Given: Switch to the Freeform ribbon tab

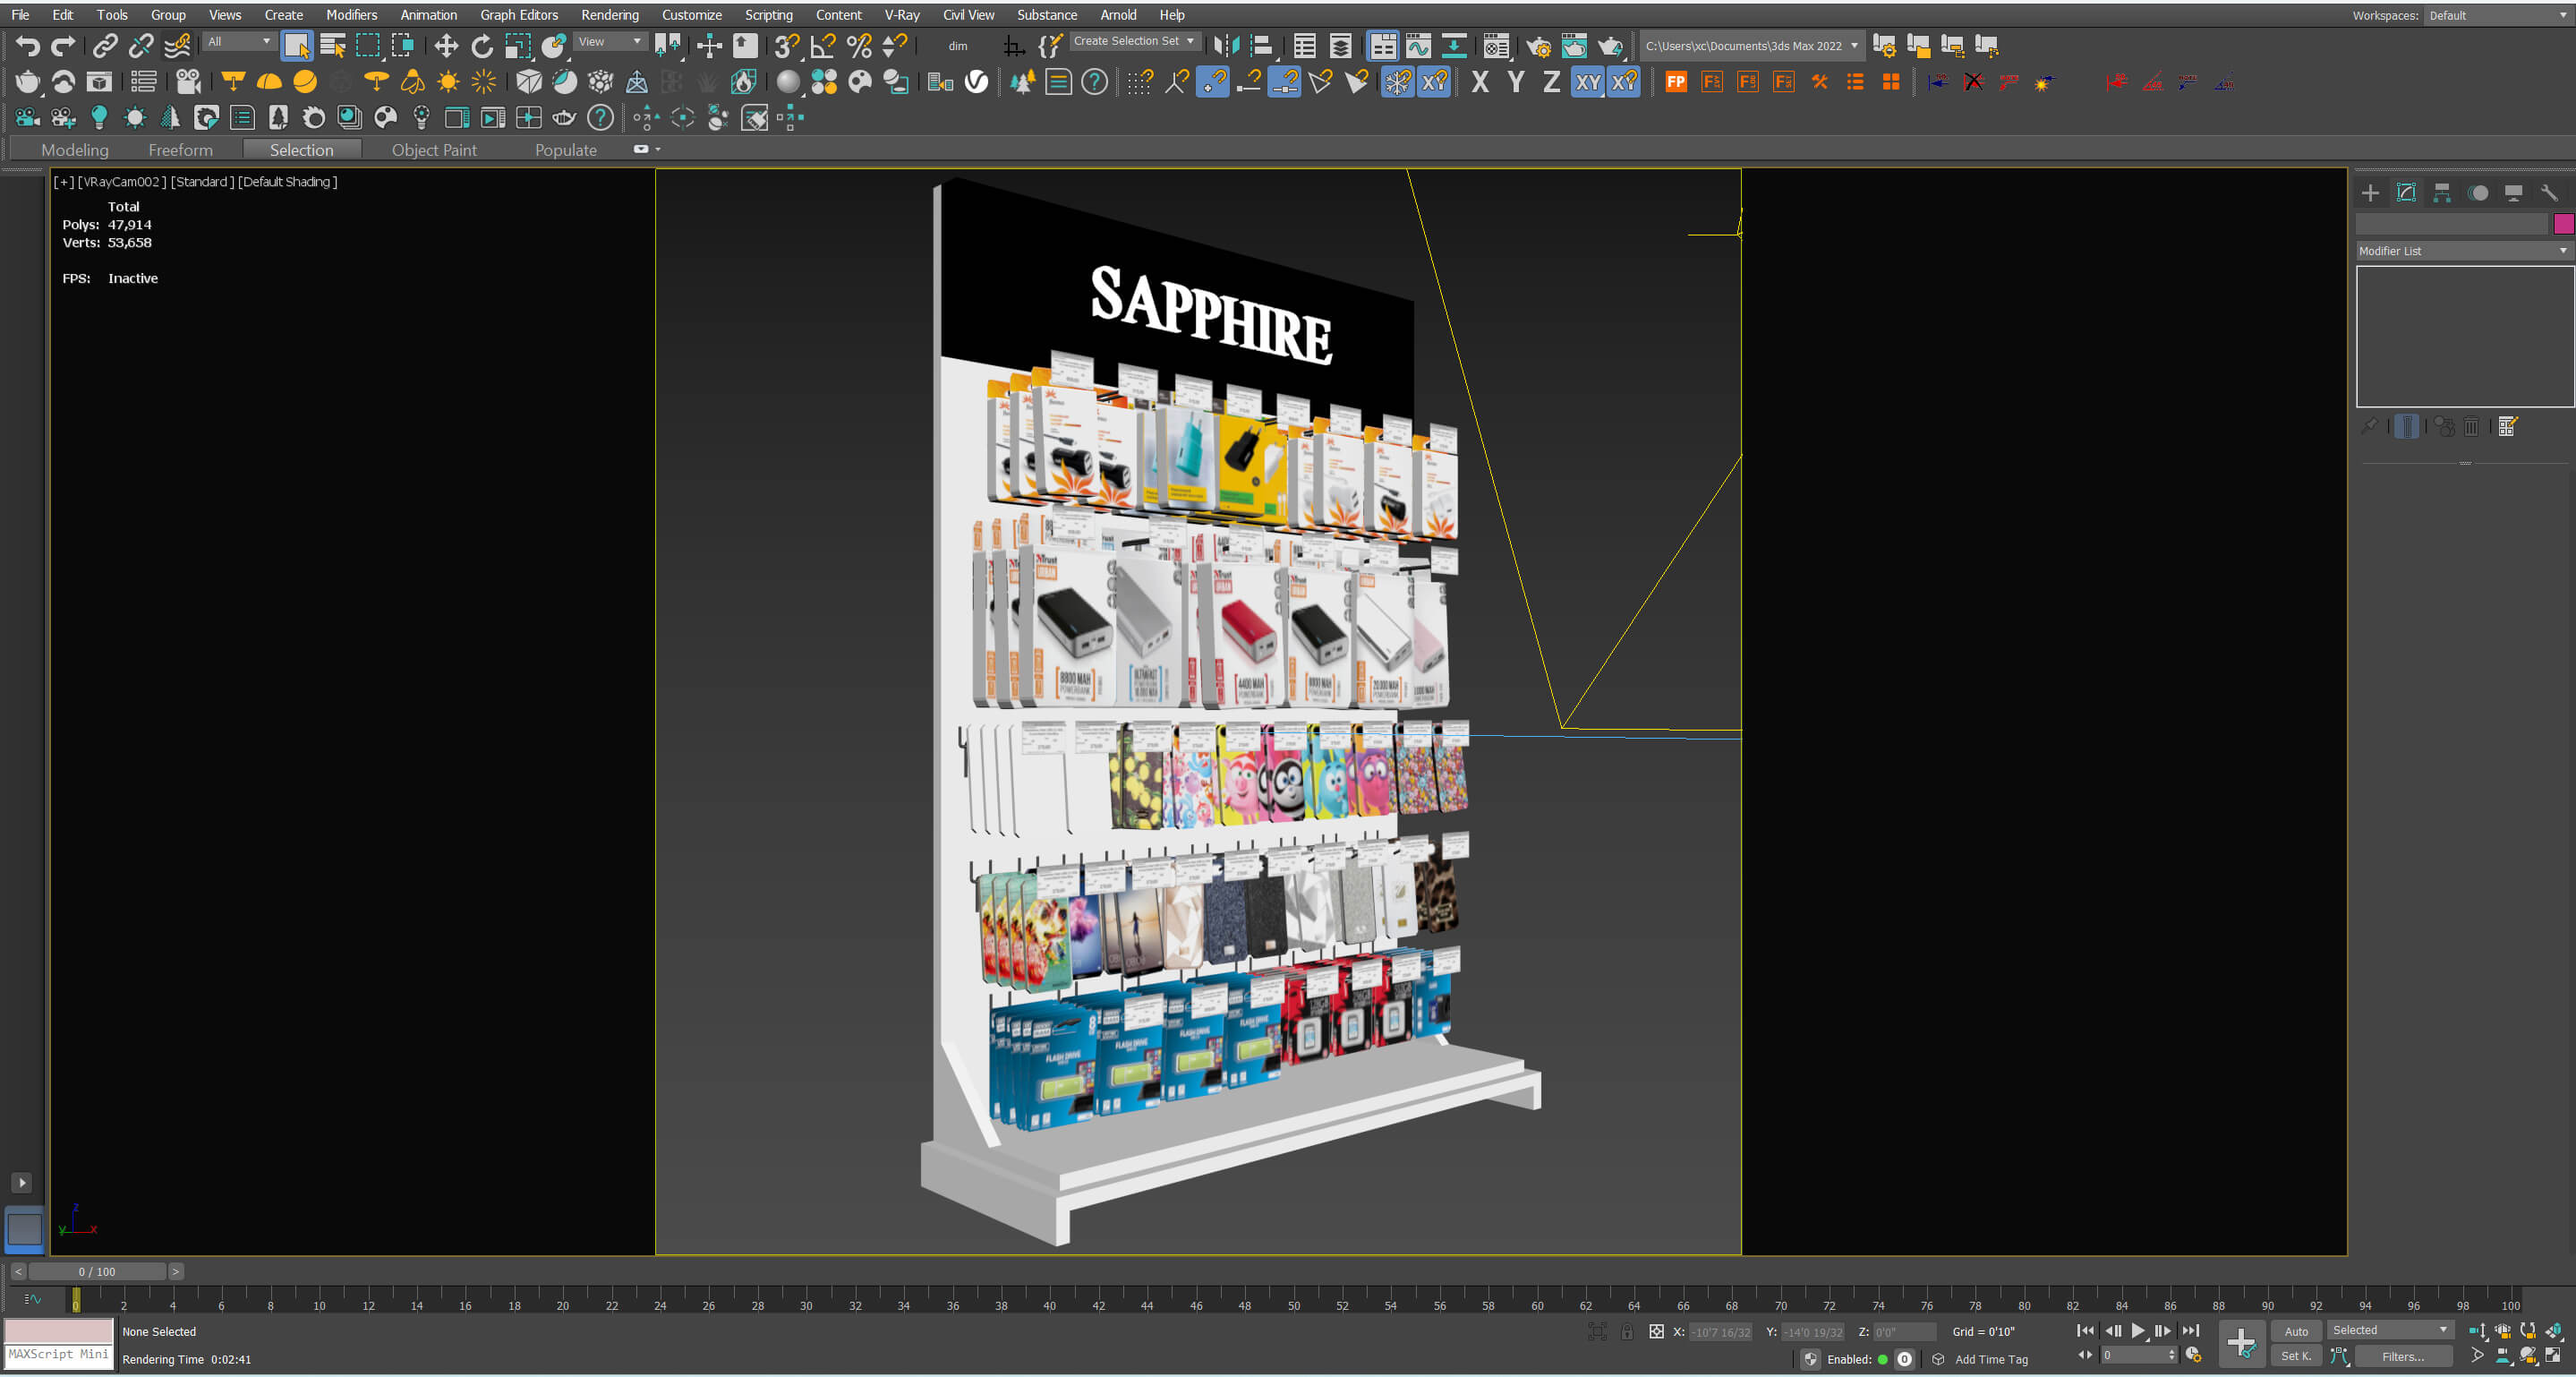Looking at the screenshot, I should (180, 150).
